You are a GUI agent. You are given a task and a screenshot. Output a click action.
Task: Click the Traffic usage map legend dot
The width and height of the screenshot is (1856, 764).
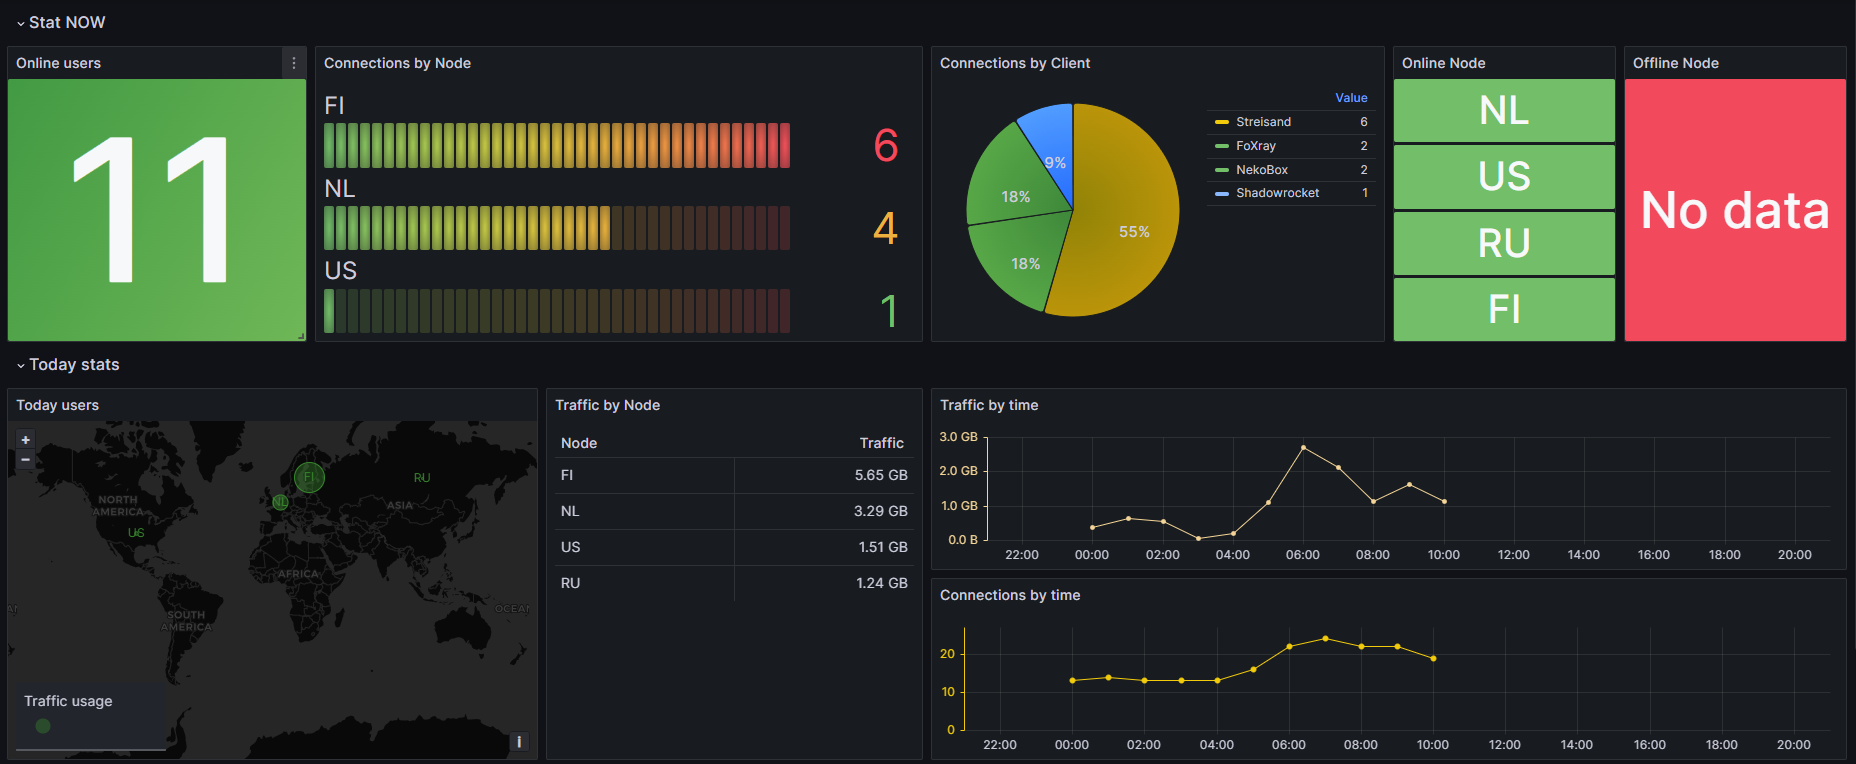click(43, 726)
